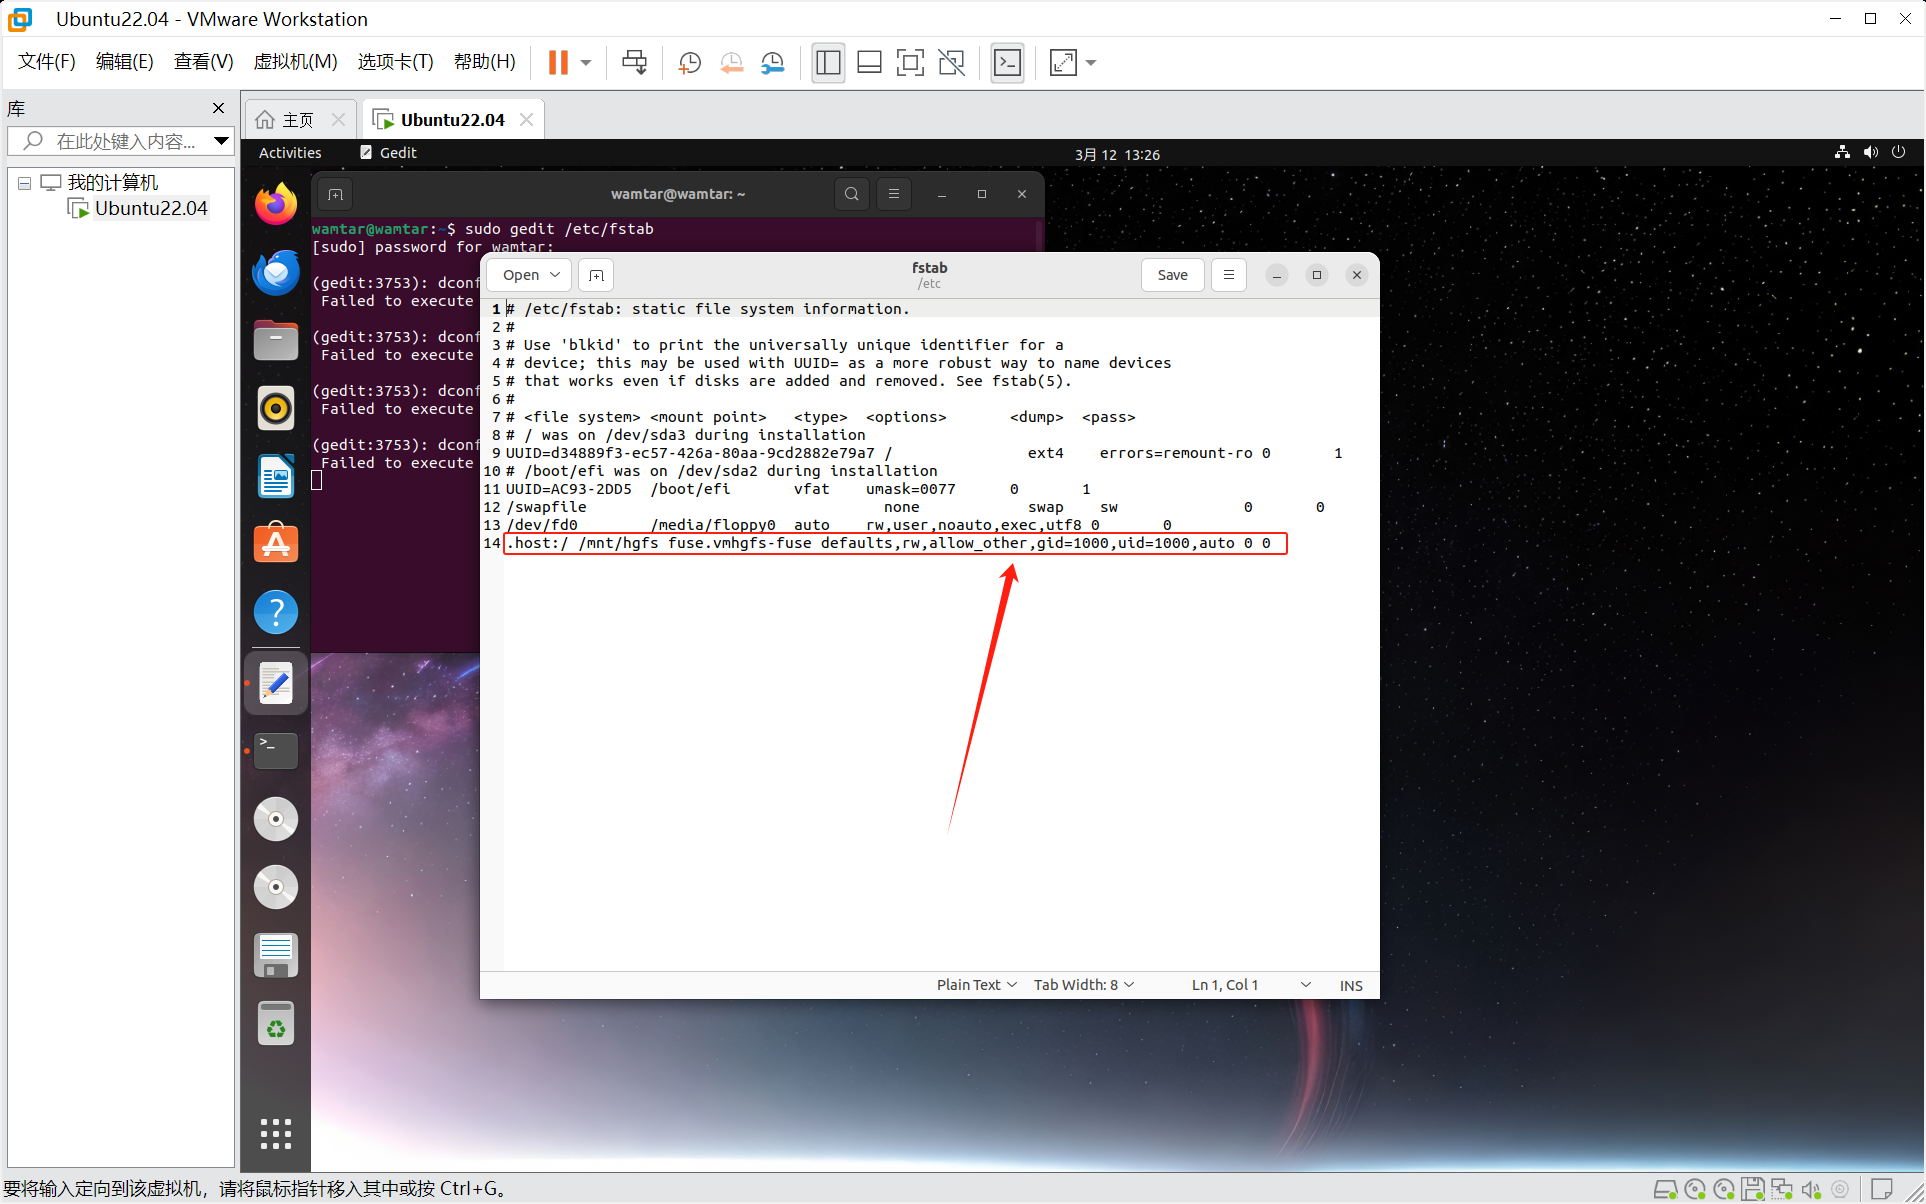Launch Firefox from the Ubuntu dock
This screenshot has height=1204, width=1926.
[x=276, y=205]
